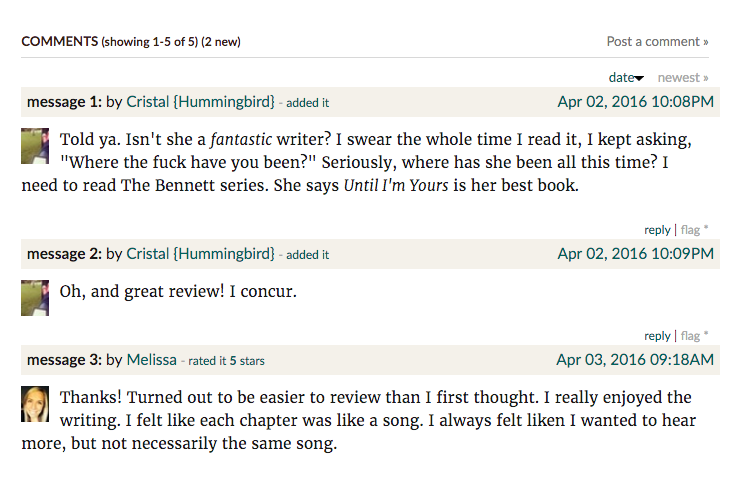Screen dimensions: 752x477
Task: Flag message 2
Action: coord(690,336)
